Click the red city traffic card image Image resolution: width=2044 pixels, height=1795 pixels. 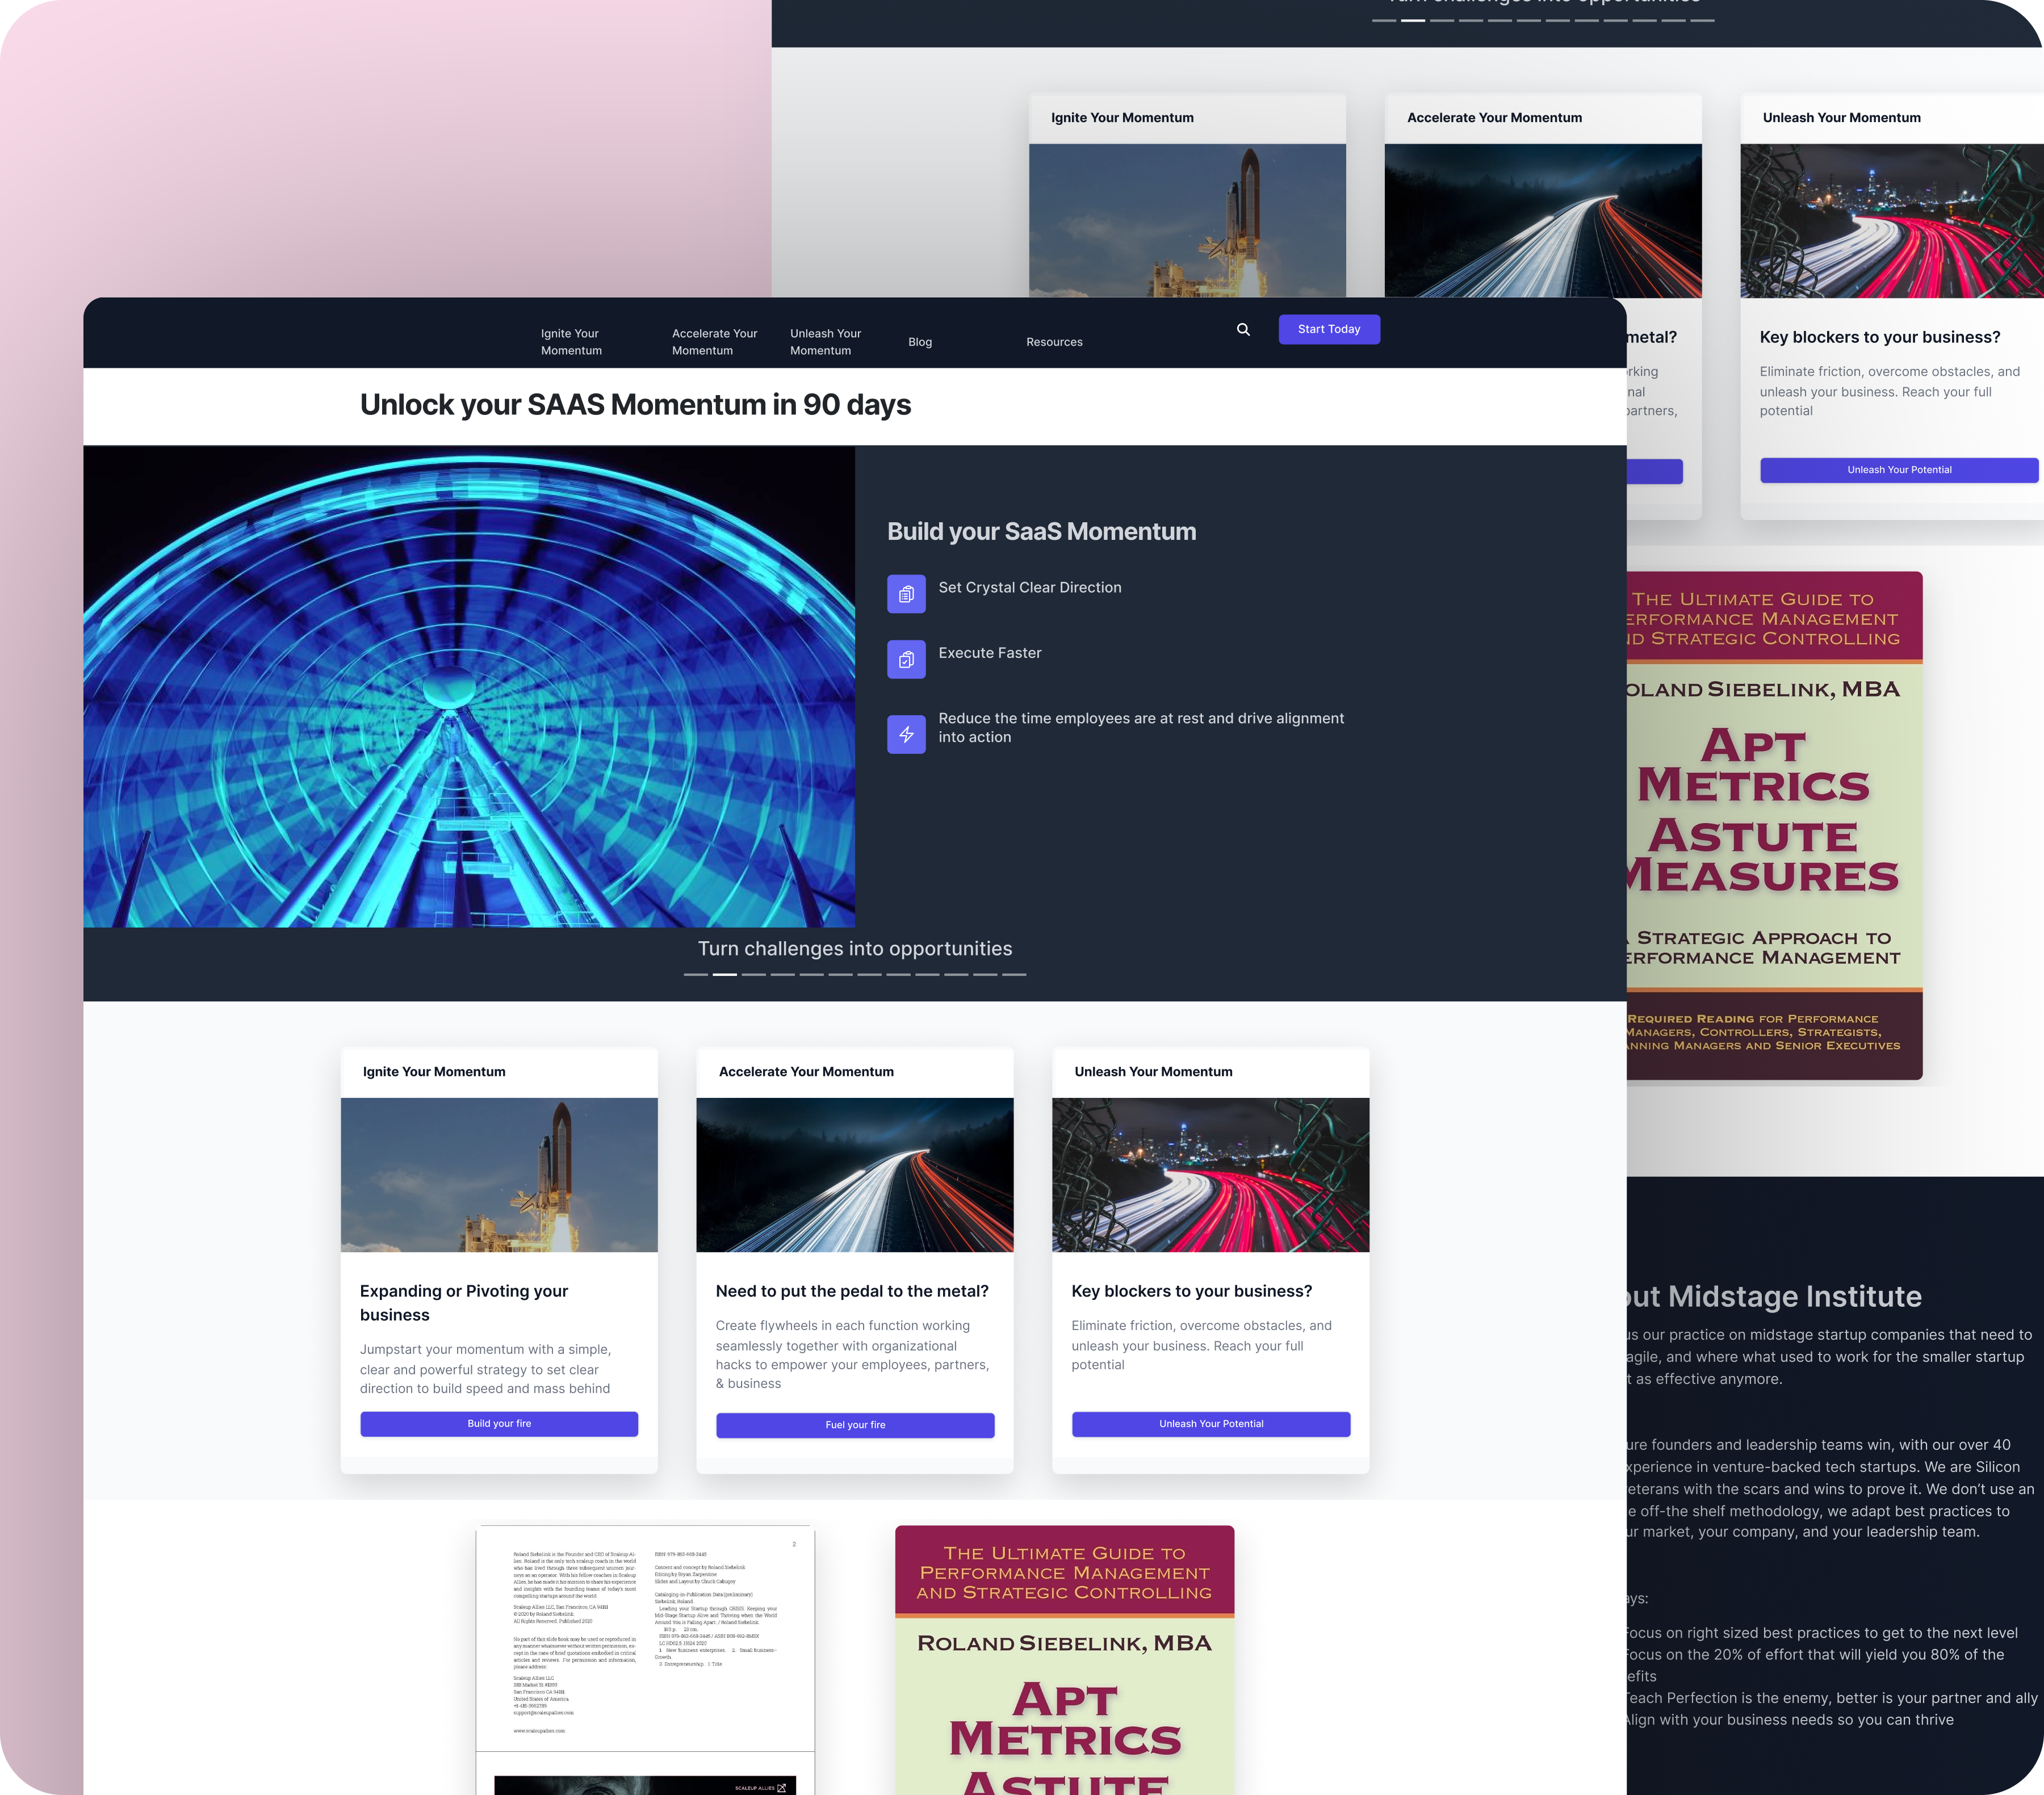pyautogui.click(x=1210, y=1174)
